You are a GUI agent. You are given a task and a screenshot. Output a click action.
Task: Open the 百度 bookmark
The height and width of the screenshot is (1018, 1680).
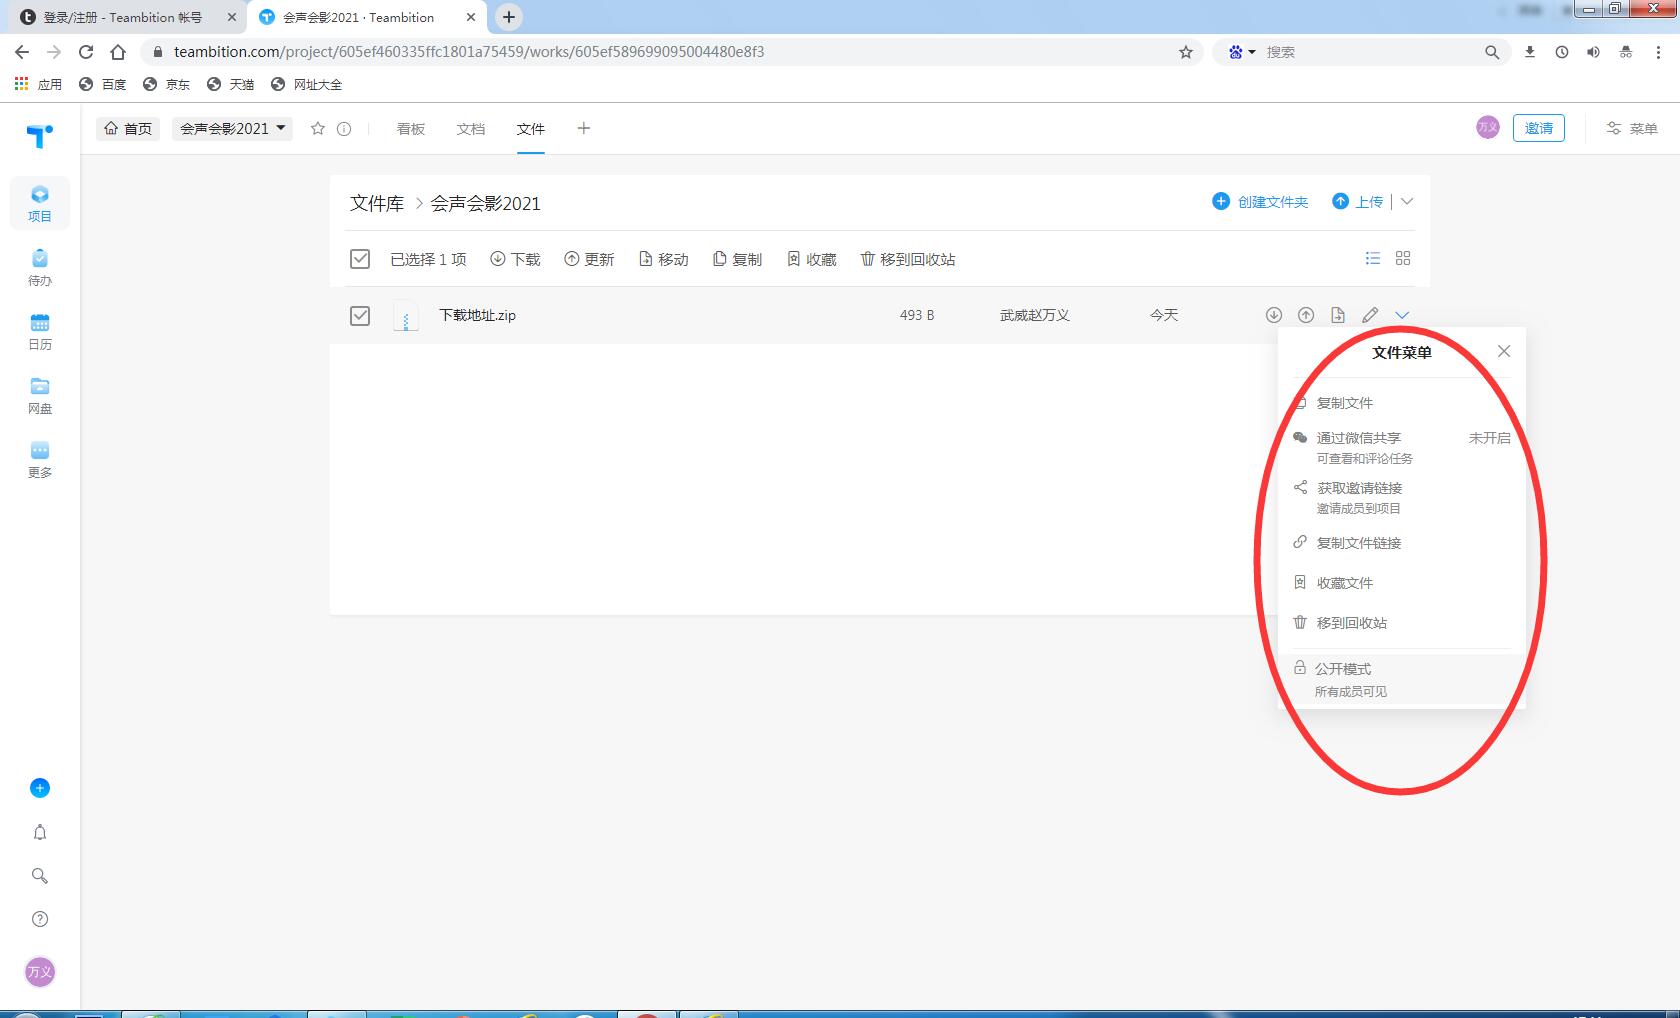click(103, 84)
